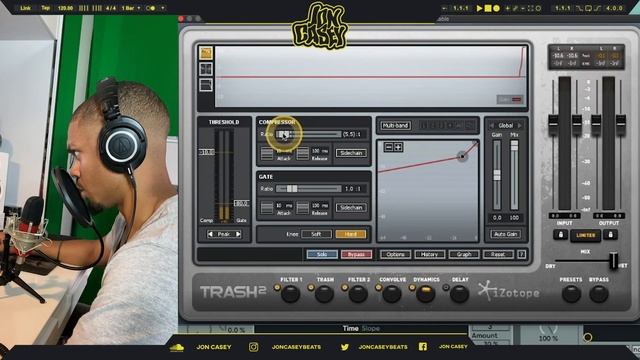Toggle the Filter 1 power LED
The image size is (640, 360).
coord(277,288)
